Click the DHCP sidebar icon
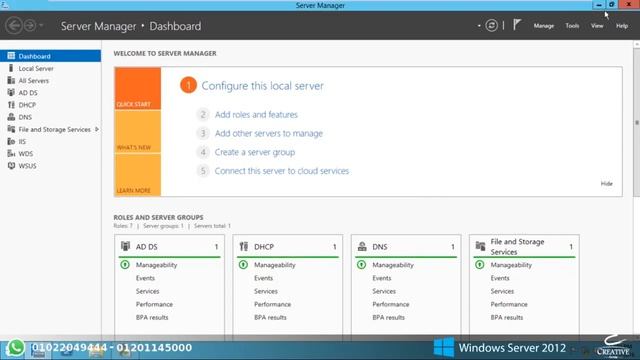640x360 pixels. 11,105
